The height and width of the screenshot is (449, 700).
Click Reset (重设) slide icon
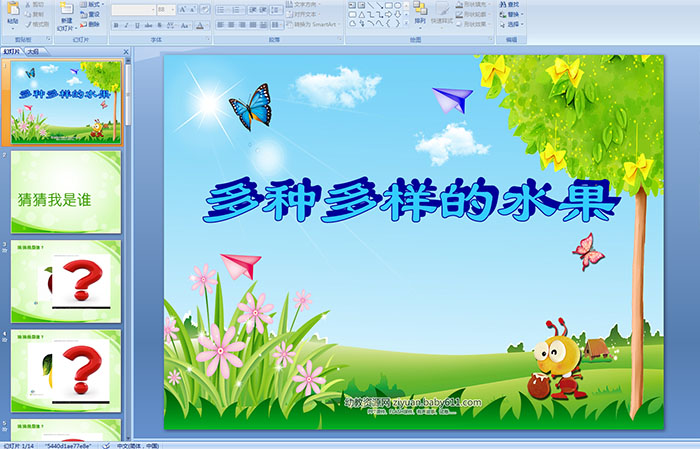click(83, 14)
